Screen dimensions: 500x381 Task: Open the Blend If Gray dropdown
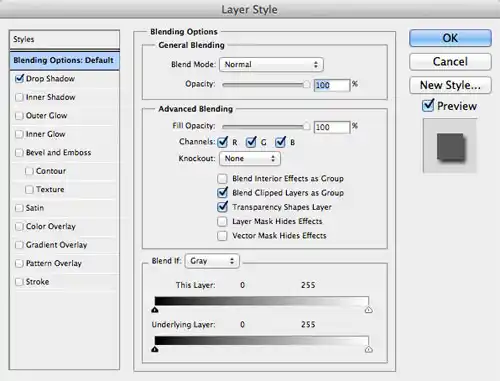point(212,261)
